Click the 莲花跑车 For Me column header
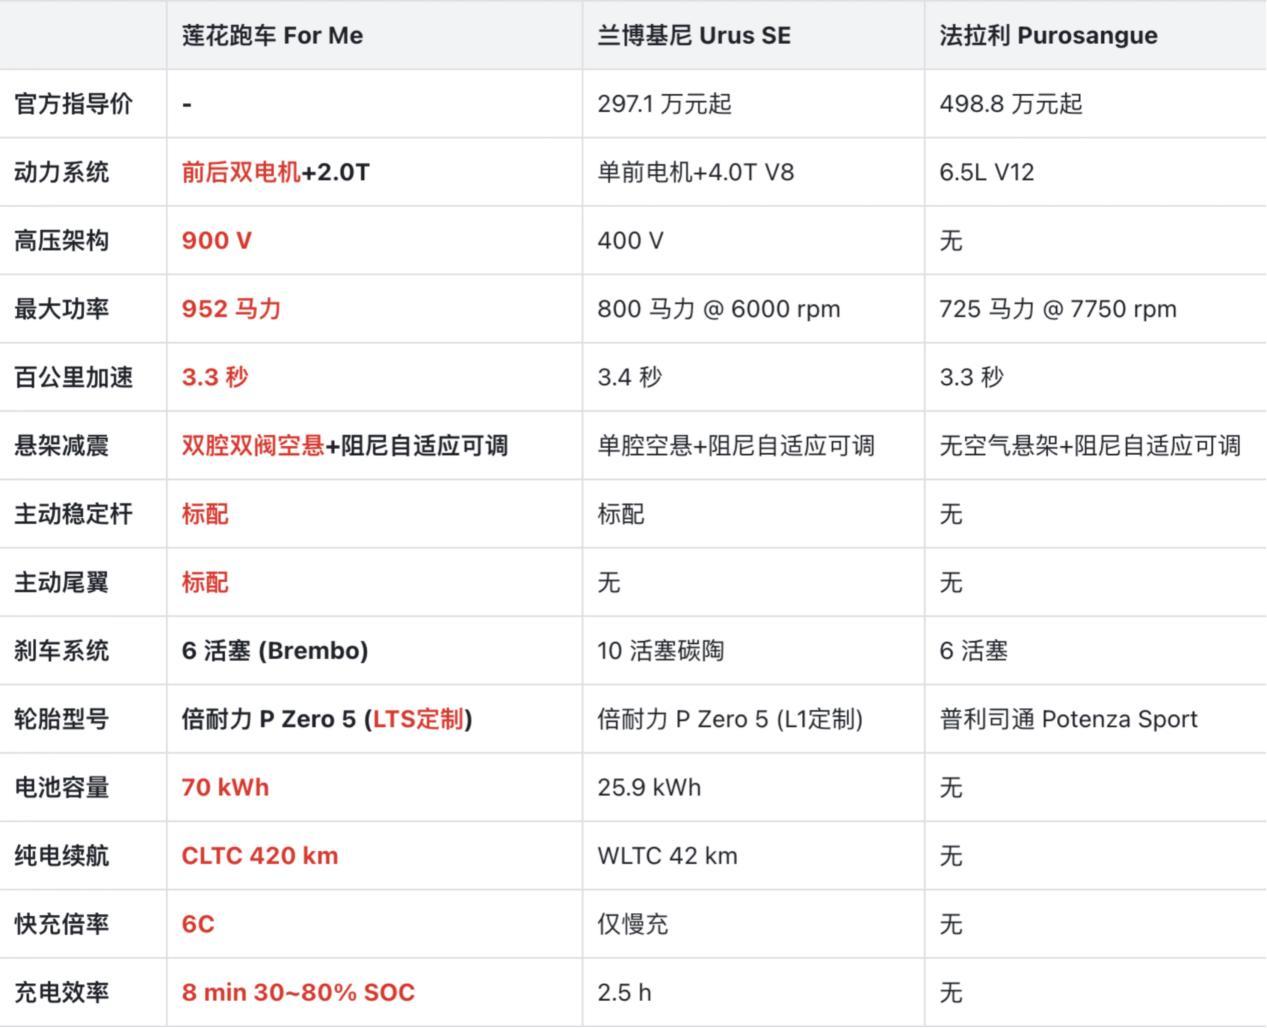 pyautogui.click(x=272, y=36)
